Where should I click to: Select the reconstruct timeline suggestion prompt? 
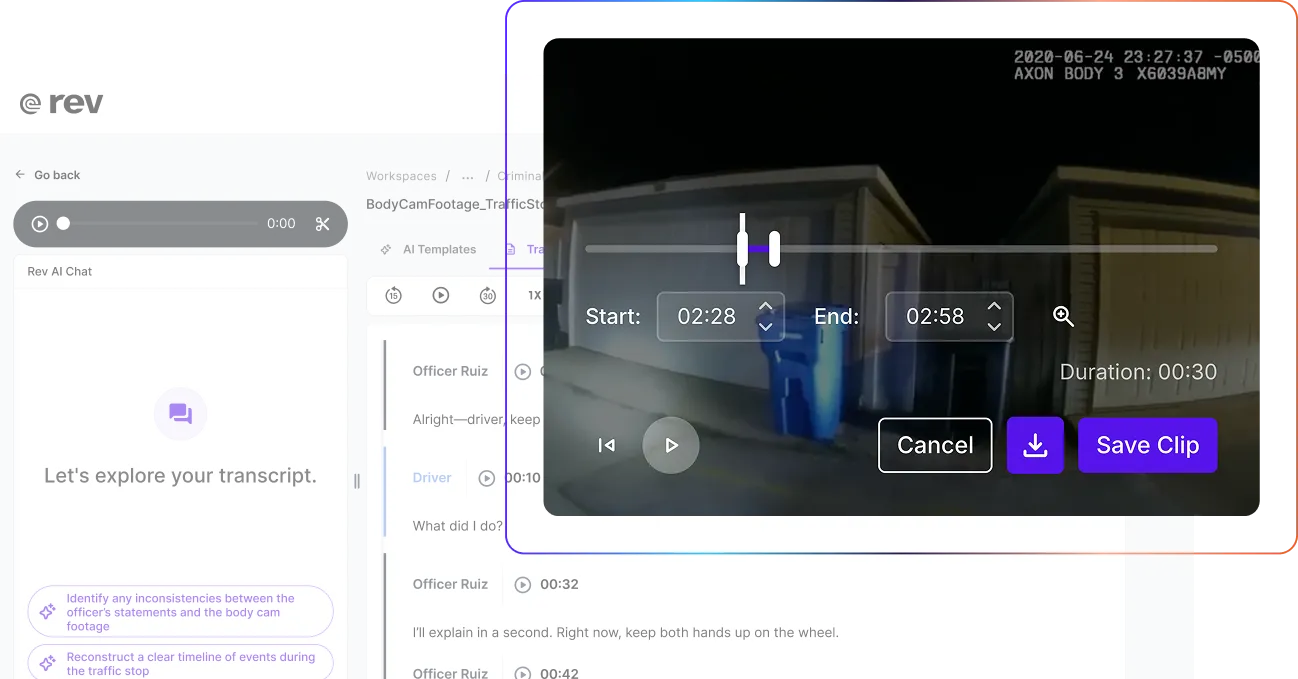180,663
